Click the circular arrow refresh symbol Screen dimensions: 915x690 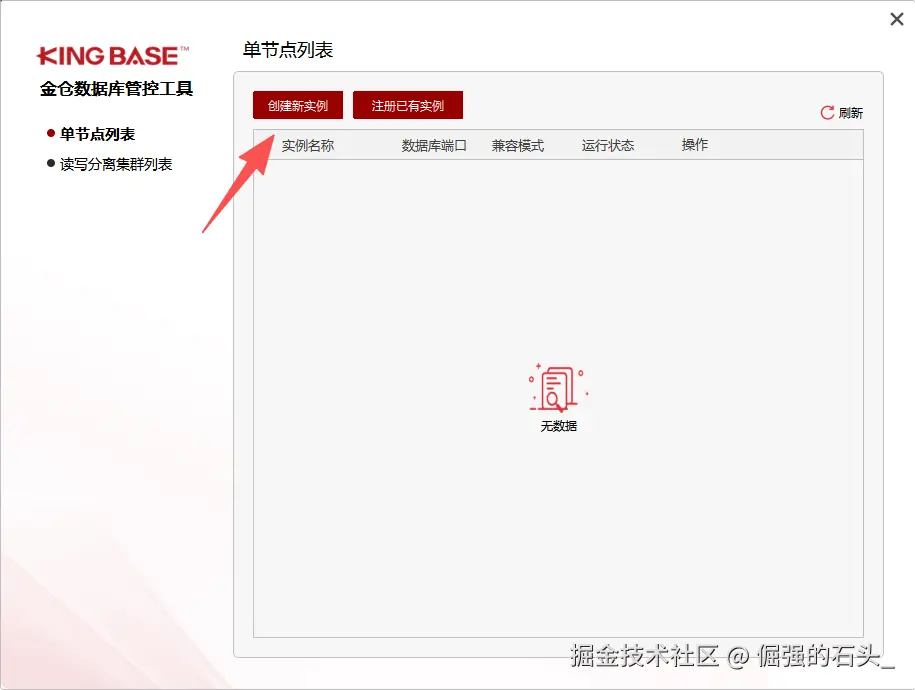click(826, 113)
